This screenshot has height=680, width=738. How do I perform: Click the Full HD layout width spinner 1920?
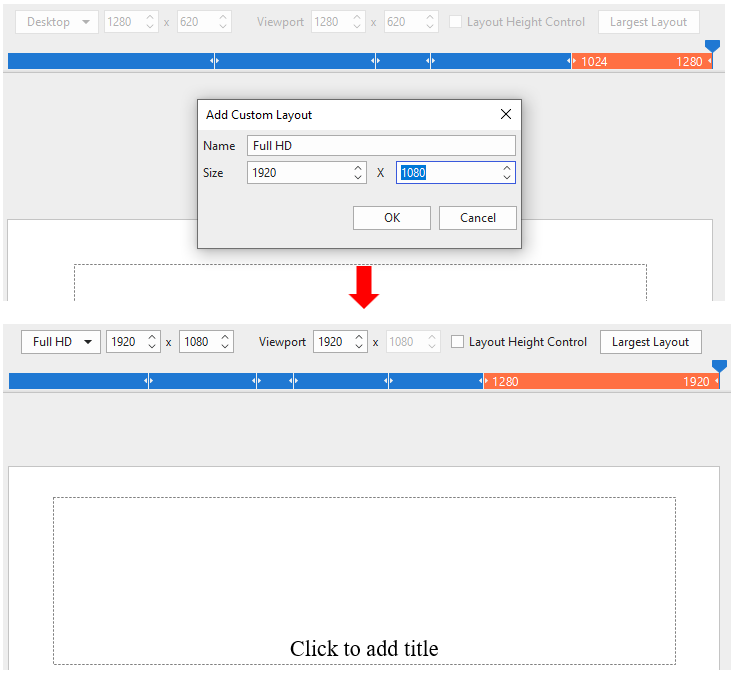tap(125, 342)
